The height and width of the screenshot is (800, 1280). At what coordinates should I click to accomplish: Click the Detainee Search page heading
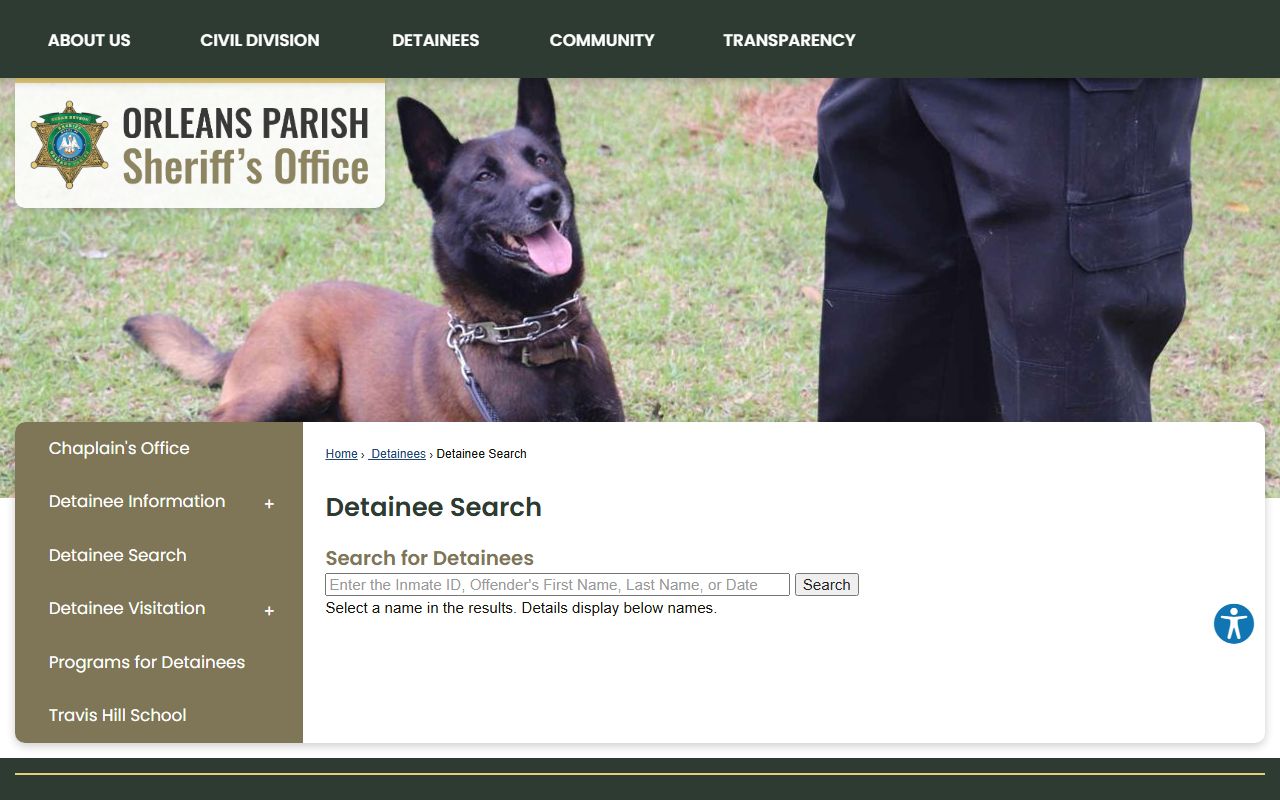pyautogui.click(x=433, y=507)
